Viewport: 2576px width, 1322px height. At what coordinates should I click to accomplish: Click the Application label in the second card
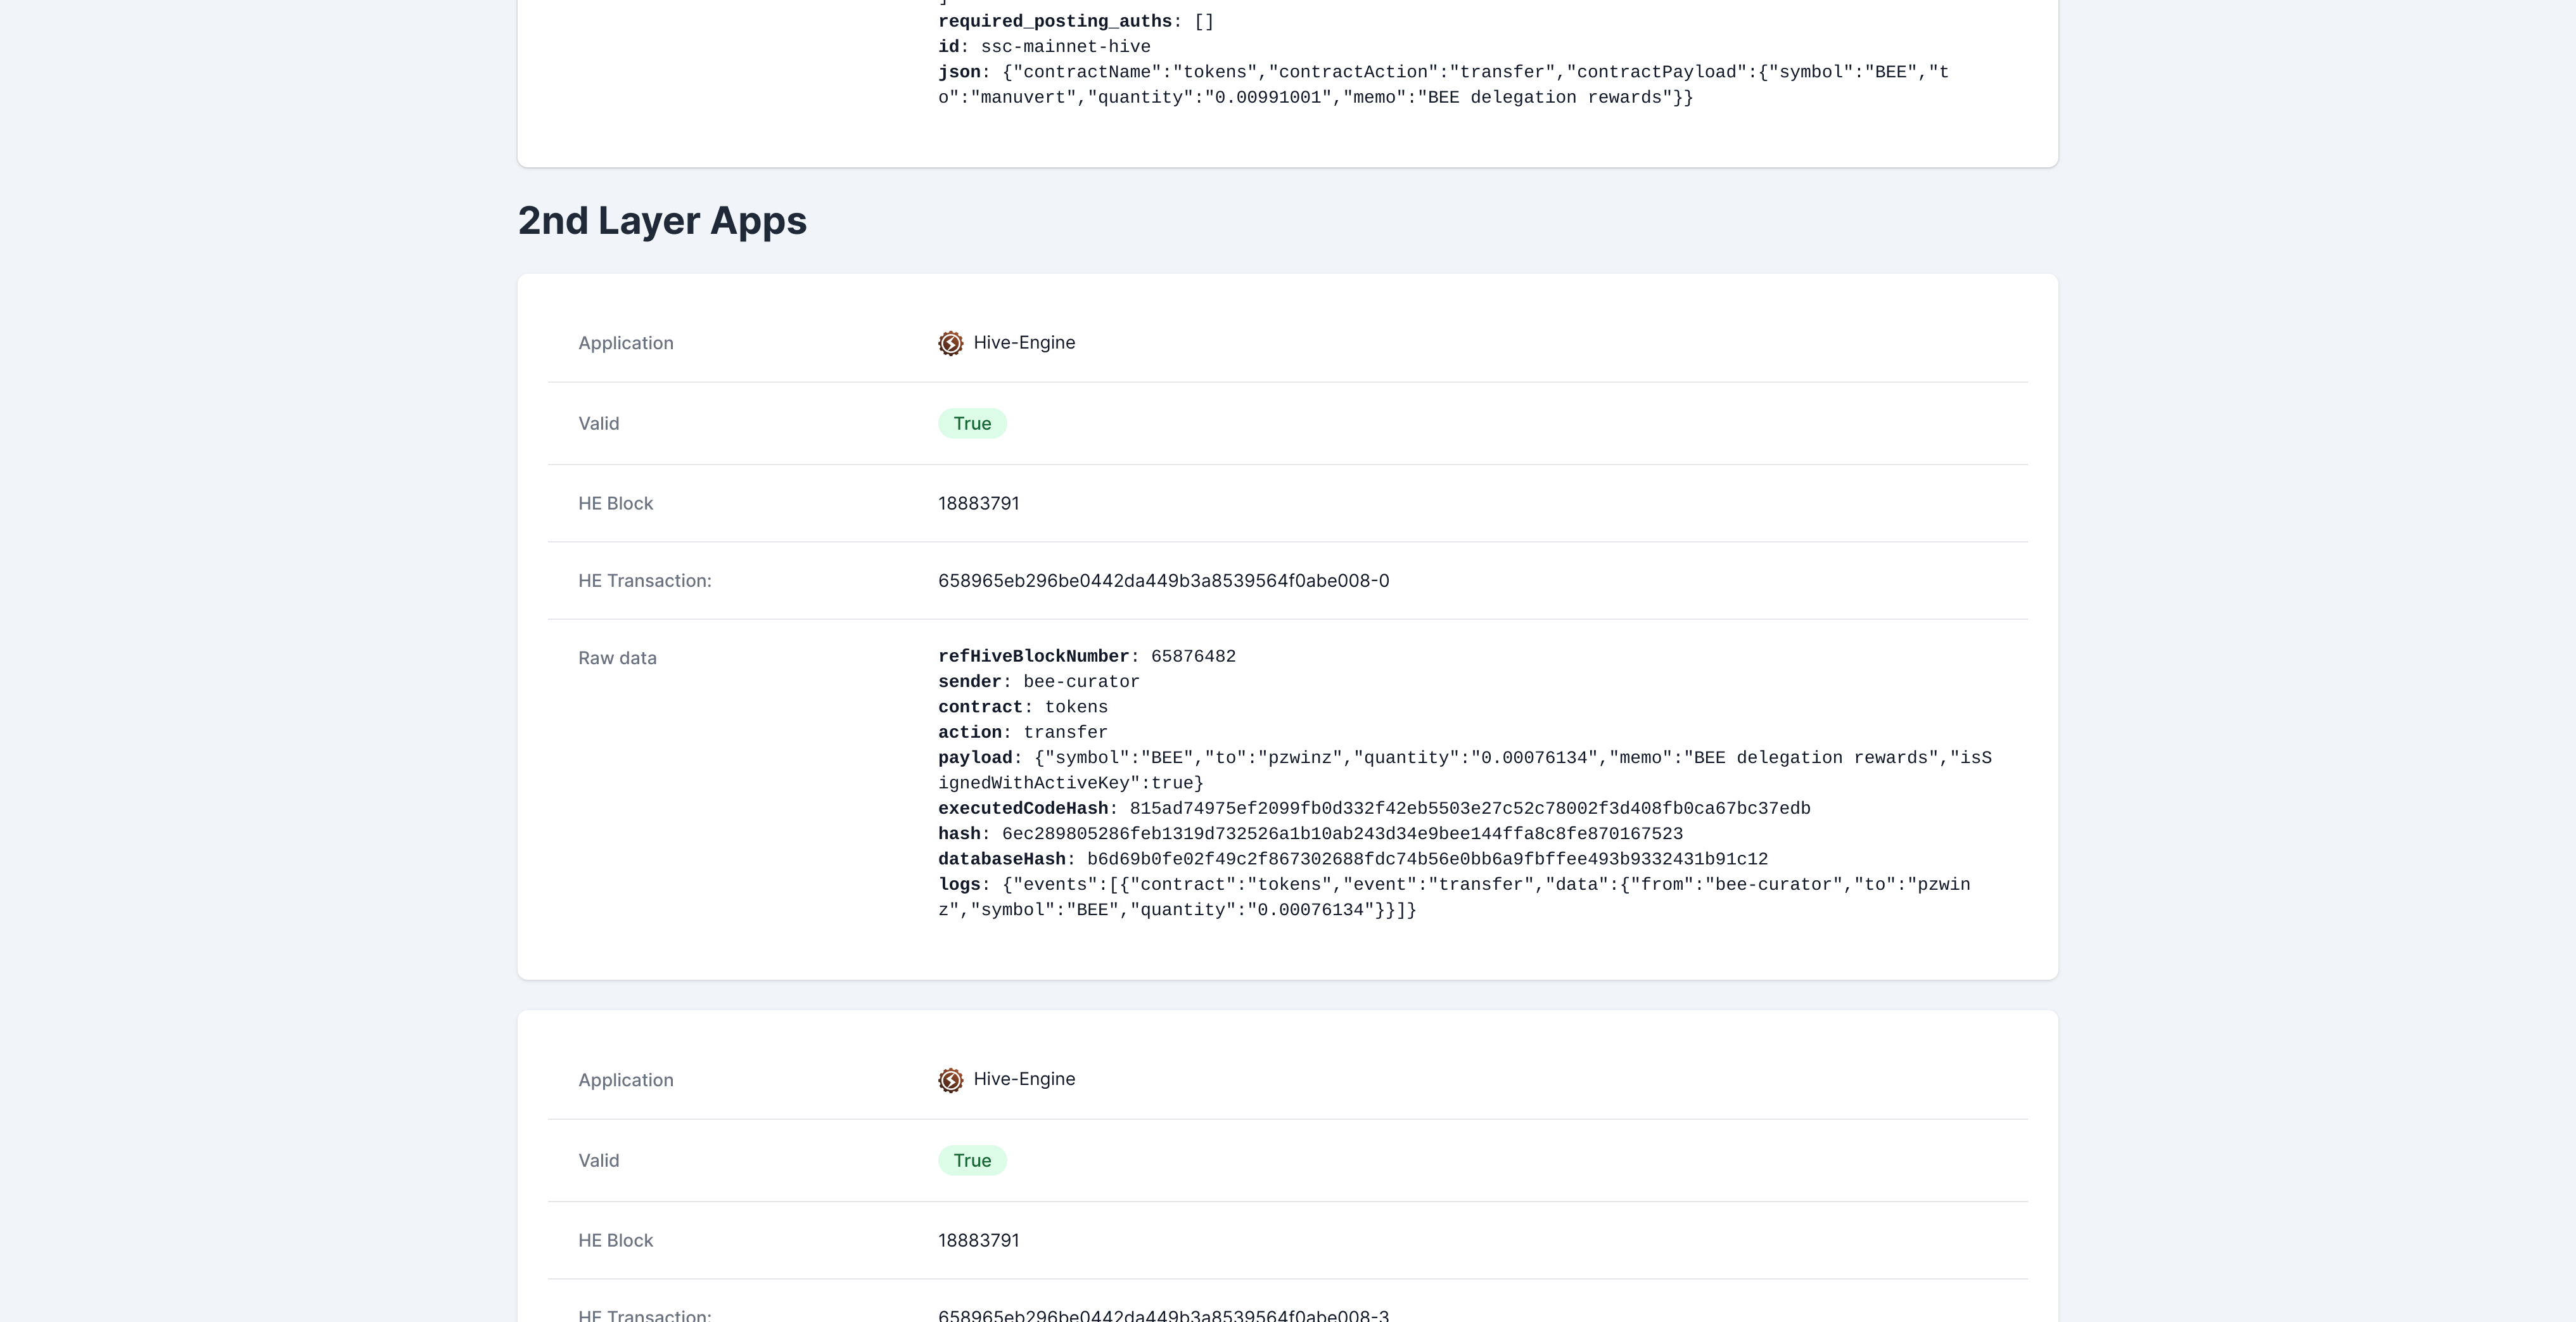tap(626, 1080)
